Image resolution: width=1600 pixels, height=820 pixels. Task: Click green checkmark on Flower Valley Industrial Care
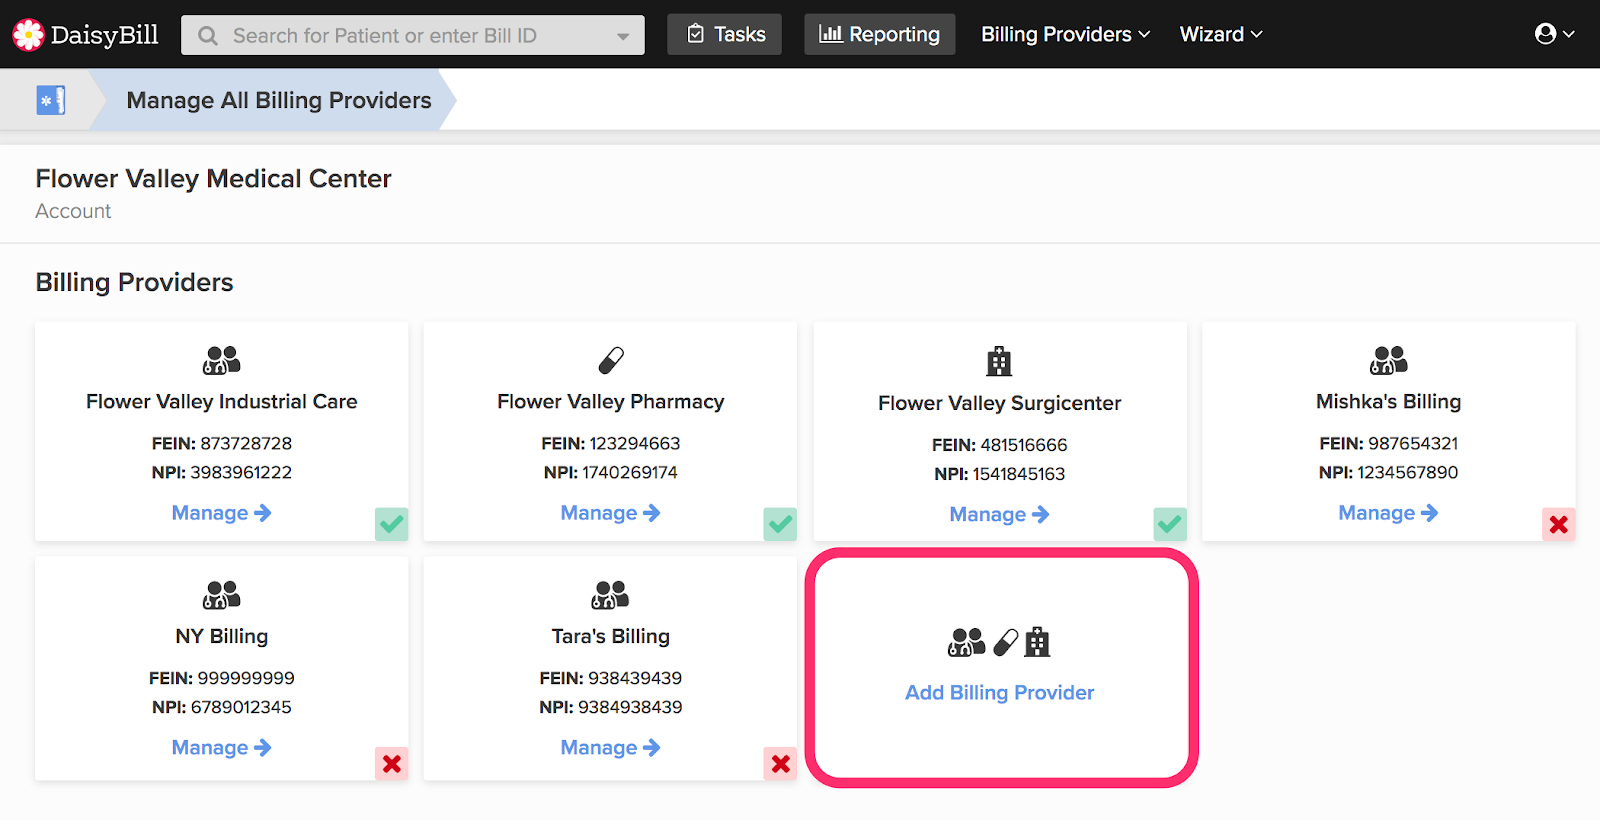(x=392, y=524)
